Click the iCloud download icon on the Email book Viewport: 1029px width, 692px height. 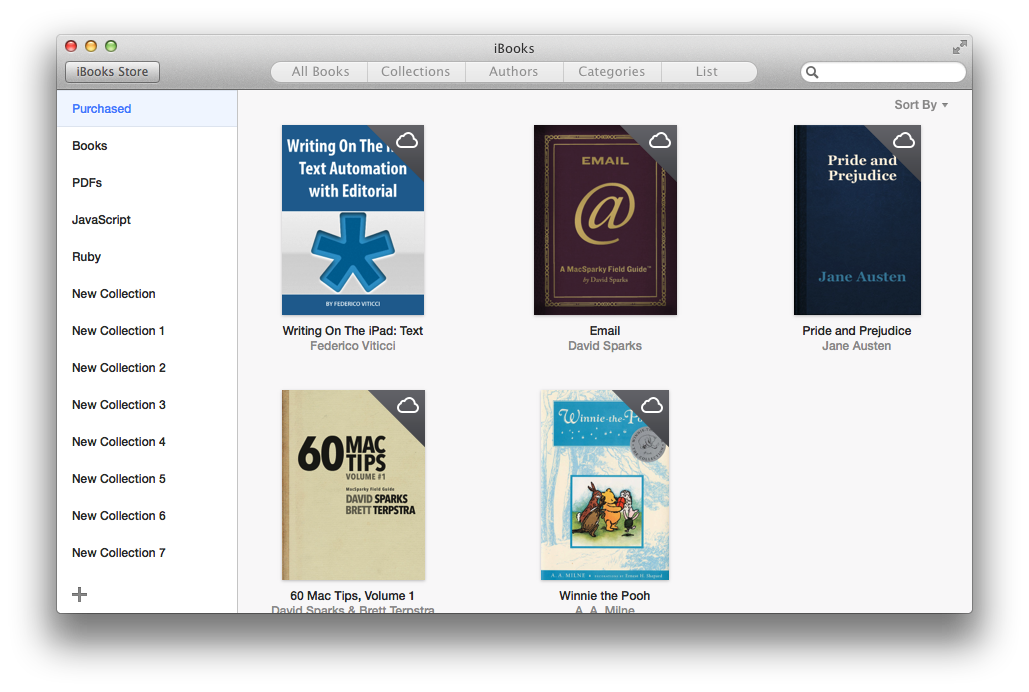click(x=660, y=140)
